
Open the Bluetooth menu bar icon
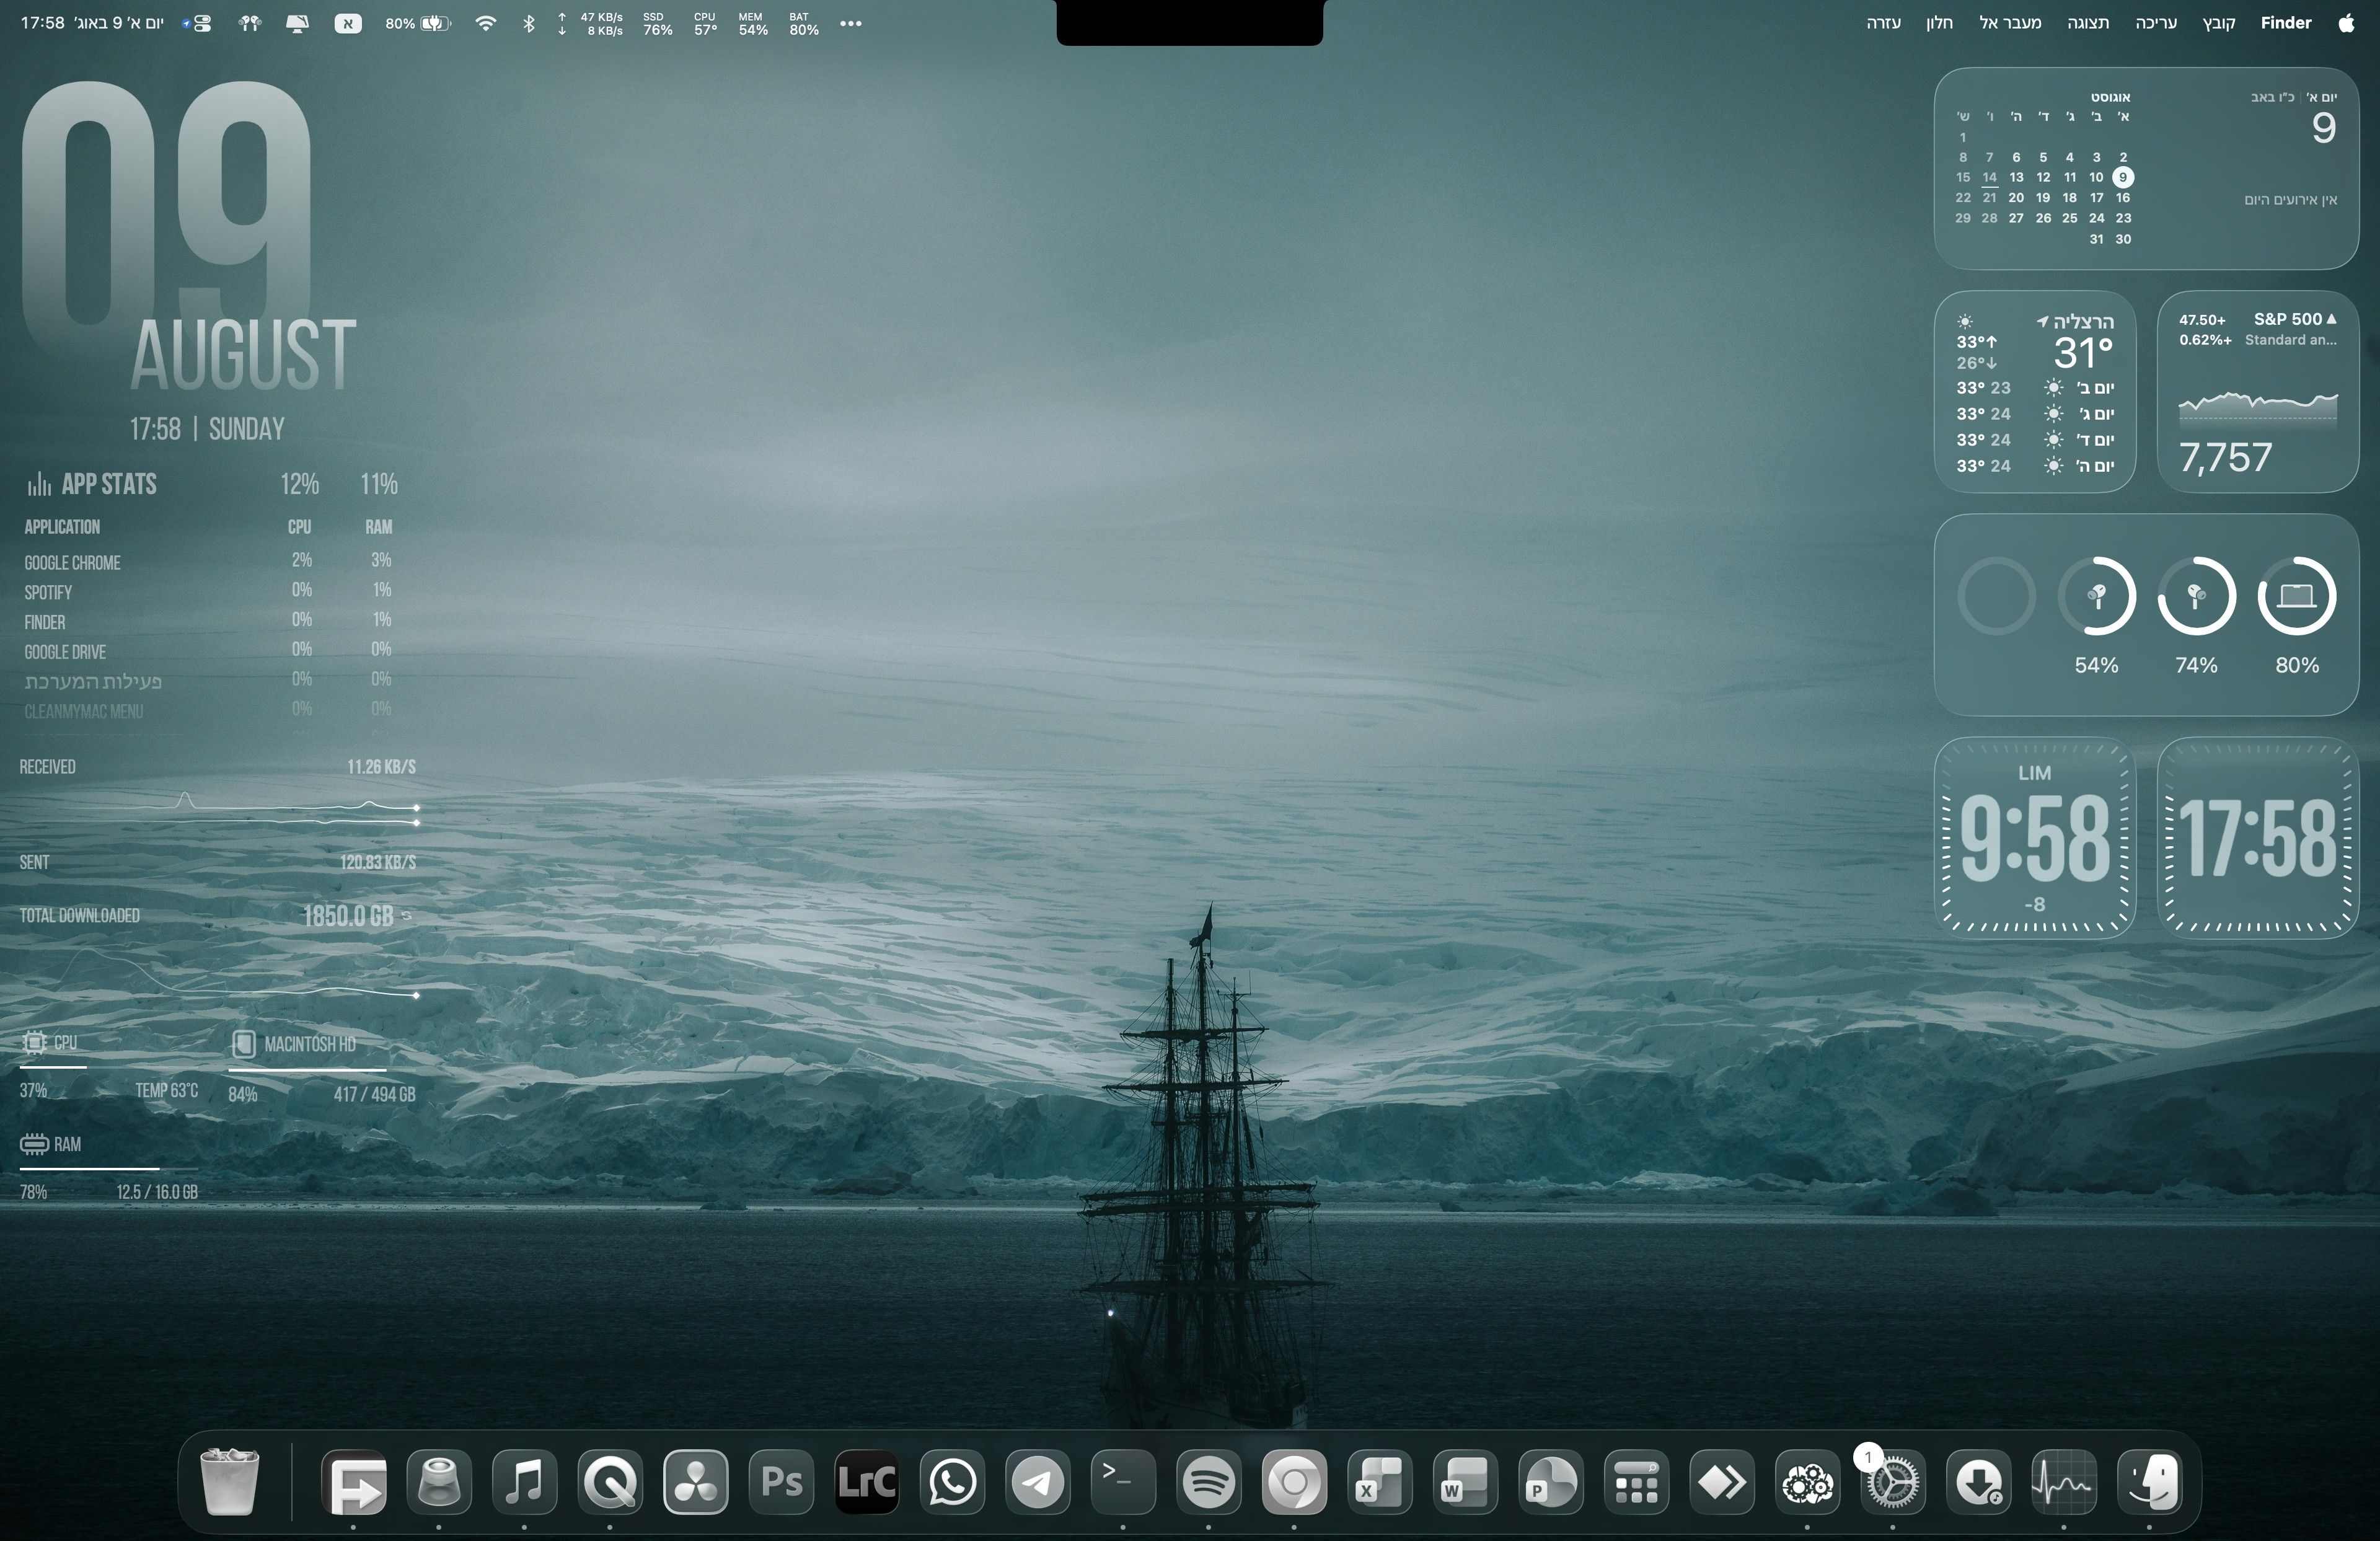pyautogui.click(x=529, y=23)
